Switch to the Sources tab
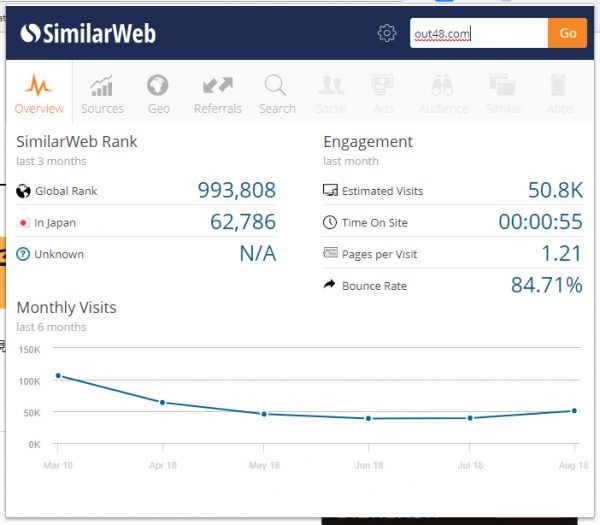Image resolution: width=600 pixels, height=525 pixels. (102, 95)
